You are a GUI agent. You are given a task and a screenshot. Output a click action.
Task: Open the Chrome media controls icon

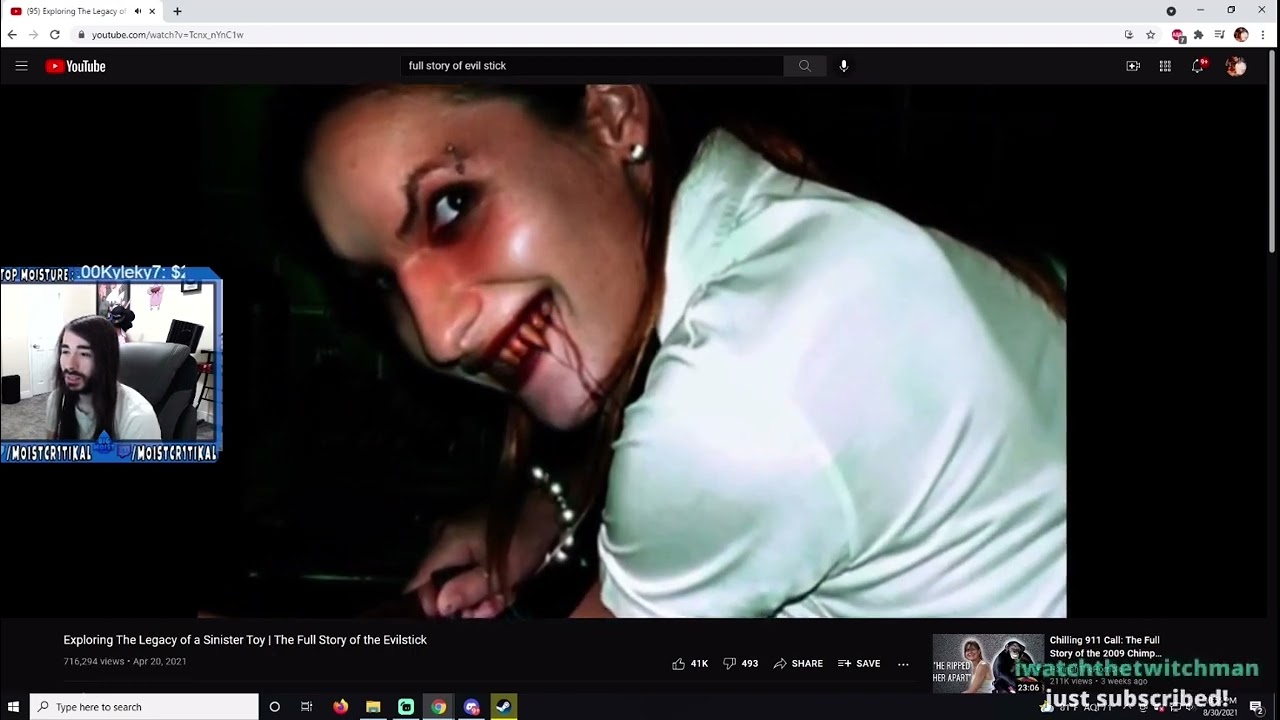(1220, 35)
